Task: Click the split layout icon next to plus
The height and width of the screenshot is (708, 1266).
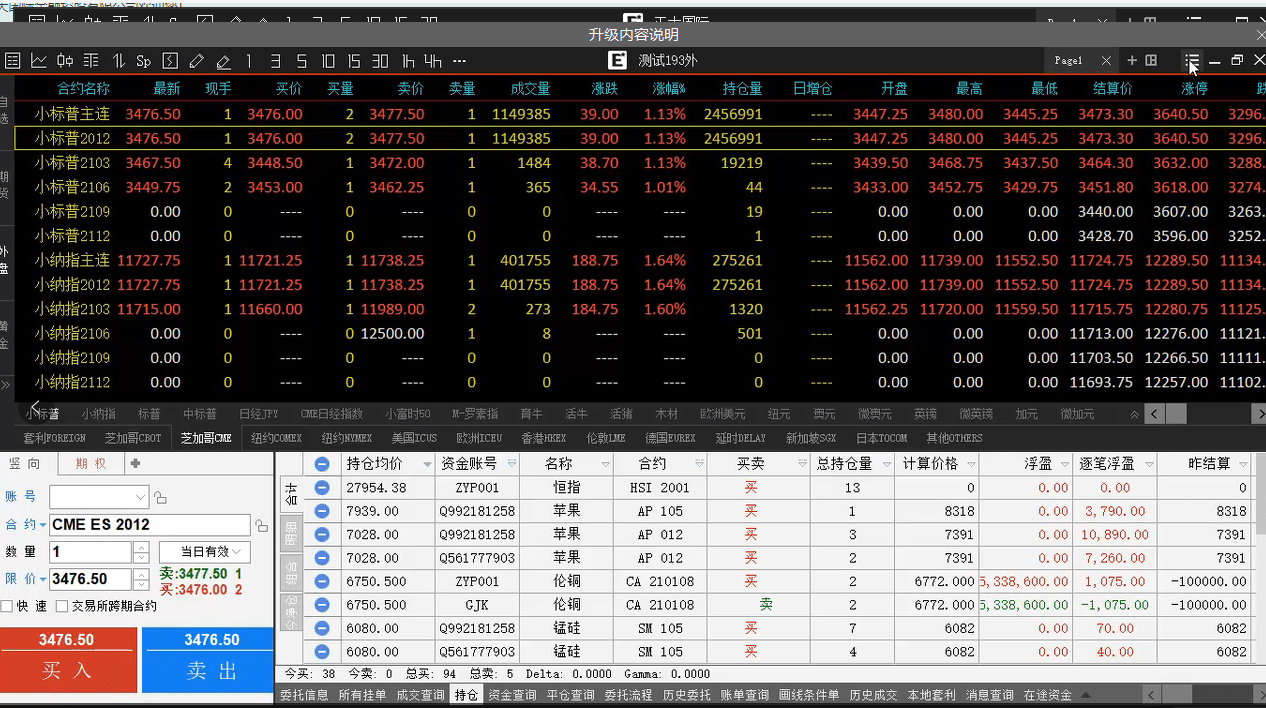Action: coord(1151,61)
